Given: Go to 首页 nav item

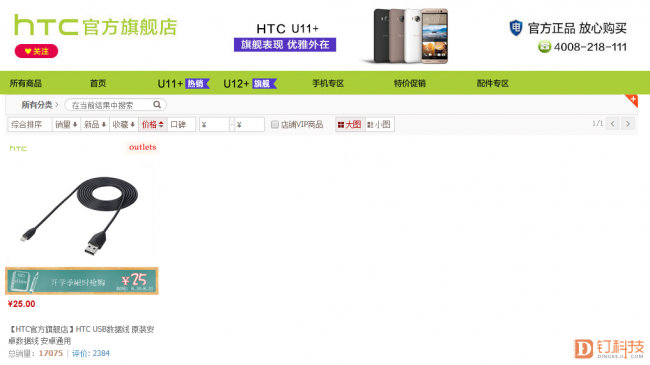Looking at the screenshot, I should [98, 83].
